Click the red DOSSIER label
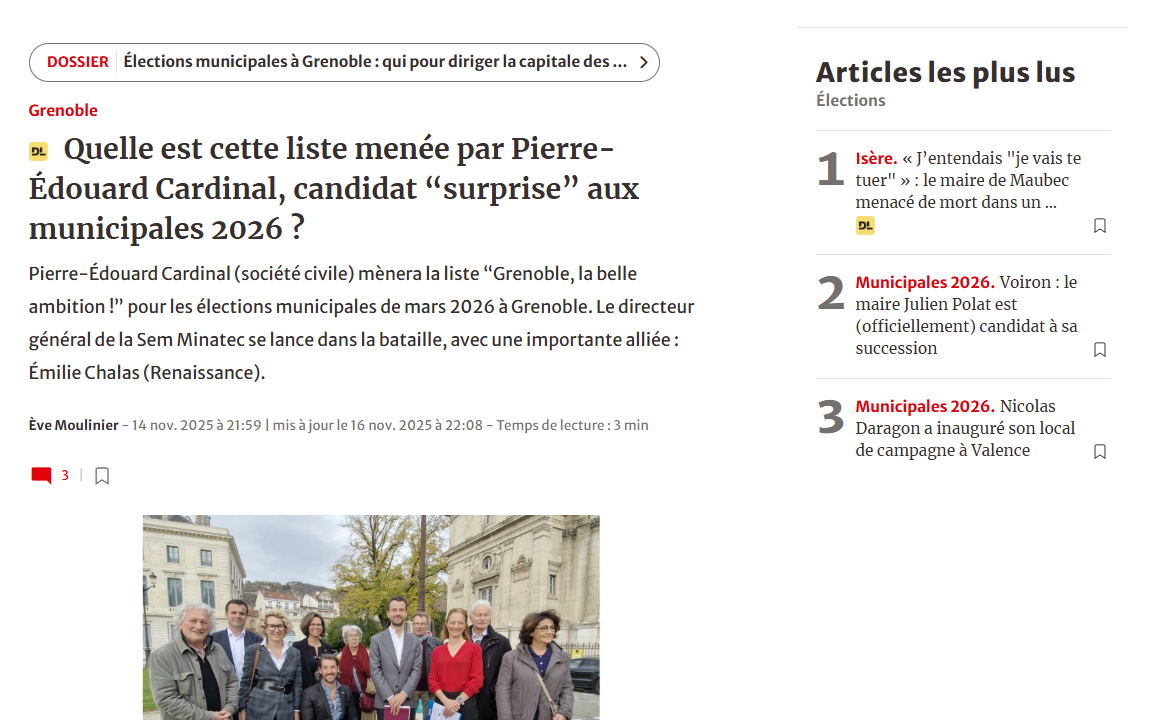Image resolution: width=1149 pixels, height=720 pixels. (78, 62)
